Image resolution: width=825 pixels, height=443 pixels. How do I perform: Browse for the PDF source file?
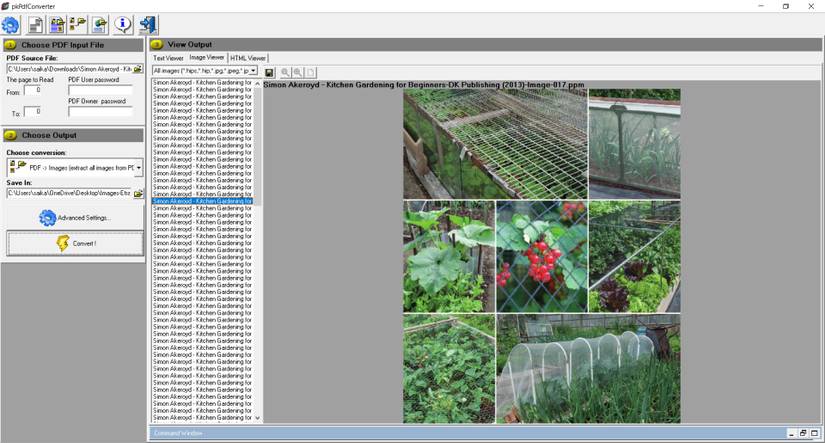(138, 69)
